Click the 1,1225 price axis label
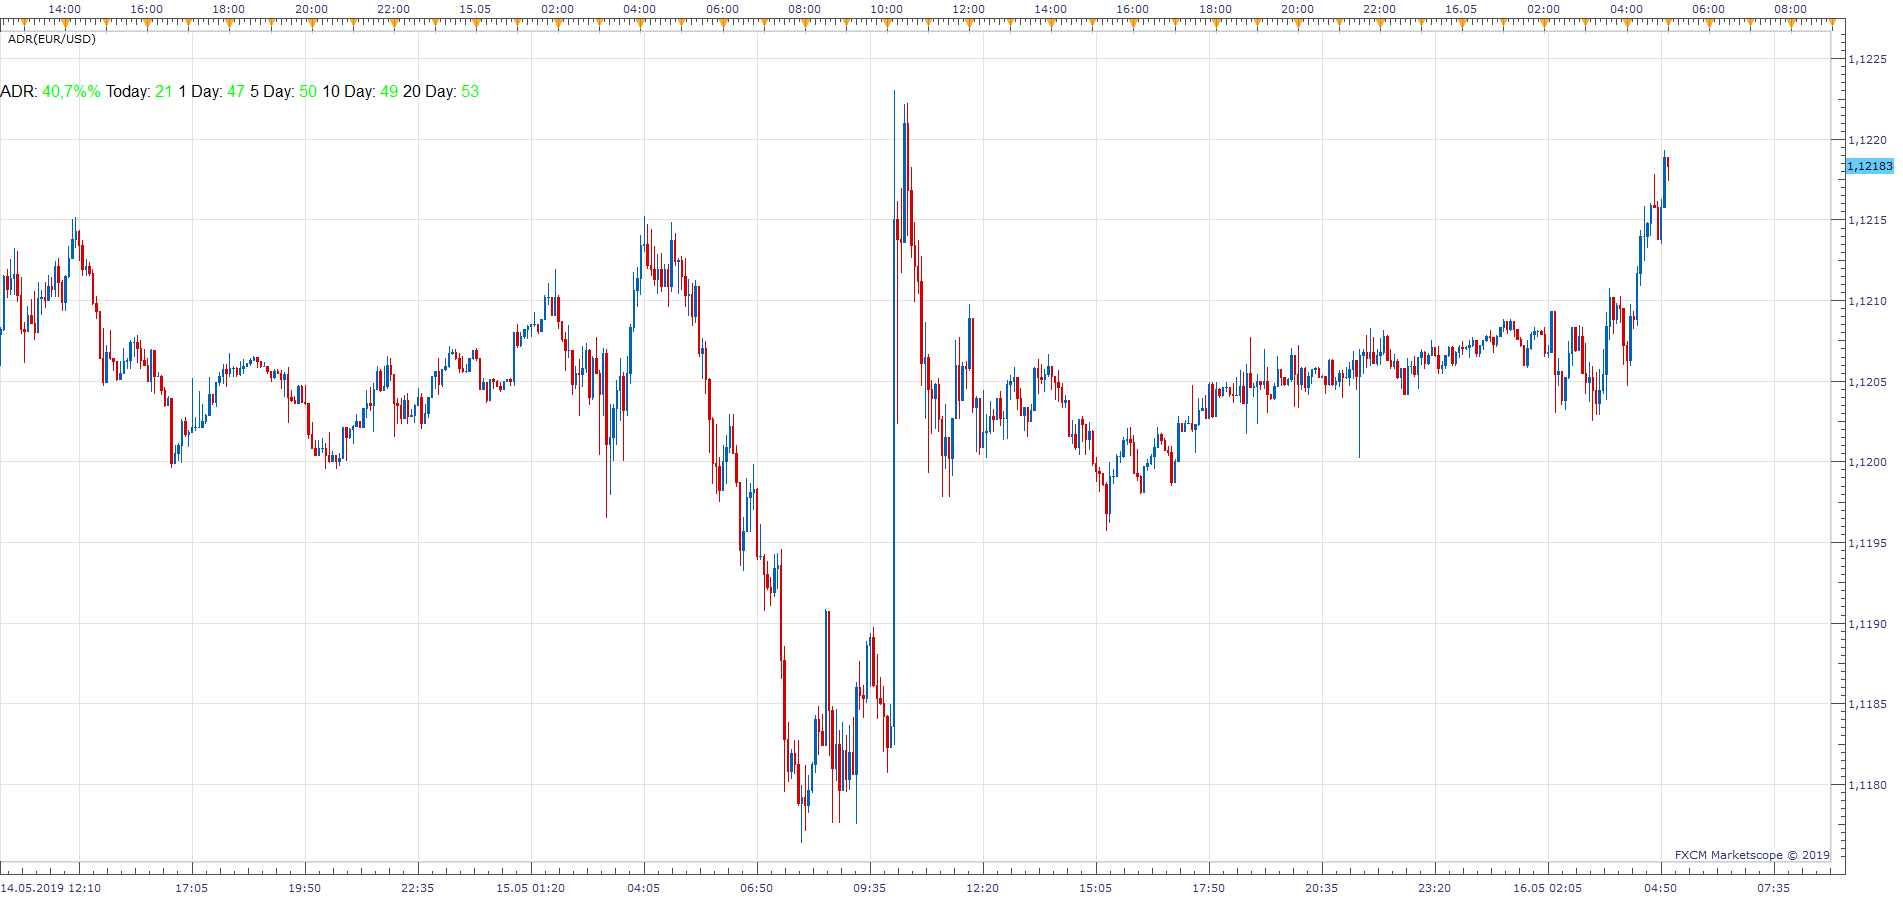This screenshot has height=900, width=1903. click(x=1867, y=59)
